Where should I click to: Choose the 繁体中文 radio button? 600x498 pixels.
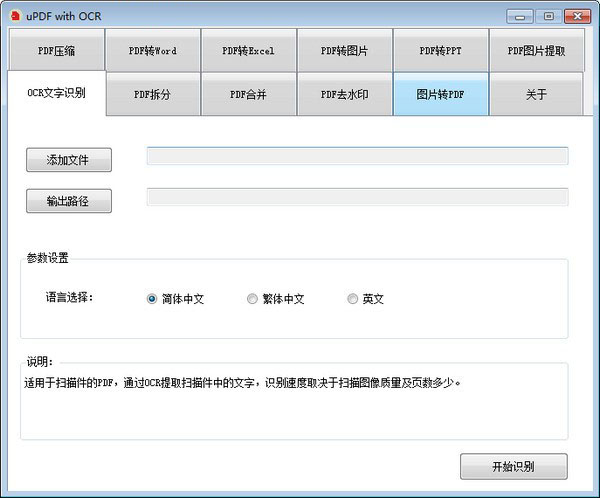coord(252,299)
